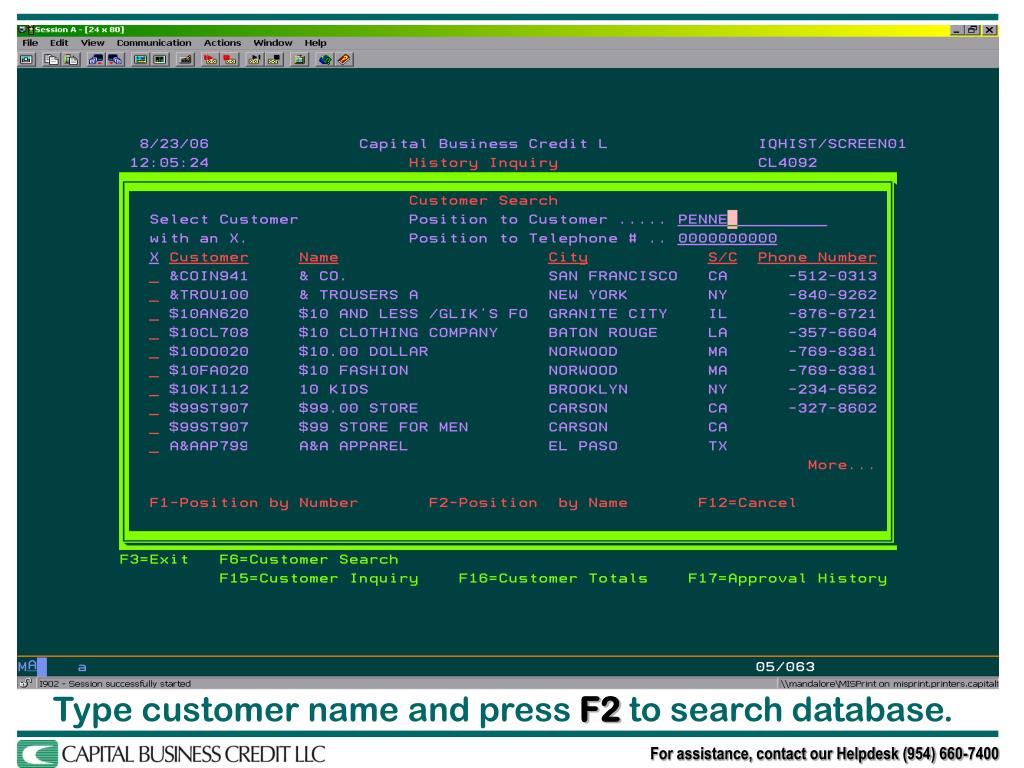Click the Session A title bar system icon
This screenshot has width=1024, height=768.
point(26,29)
